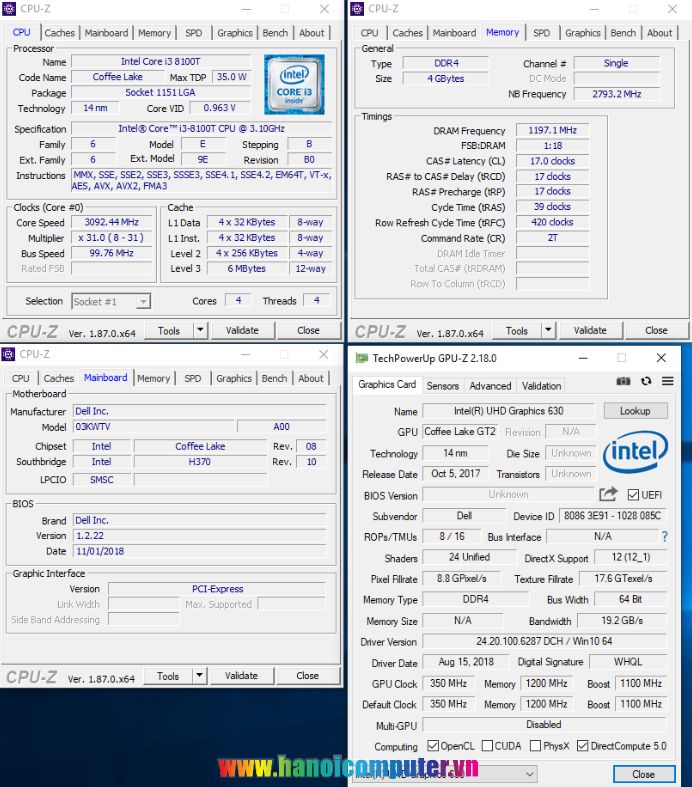Click the Level 3 cache value 6 MBytes

coord(247,269)
